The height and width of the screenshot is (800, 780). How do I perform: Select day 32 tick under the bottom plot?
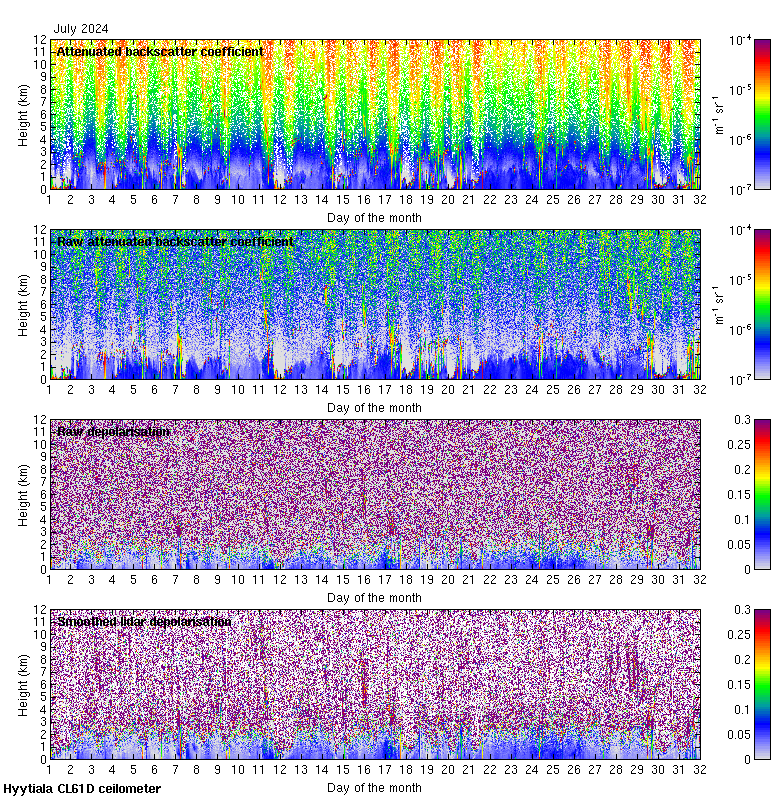(x=700, y=770)
